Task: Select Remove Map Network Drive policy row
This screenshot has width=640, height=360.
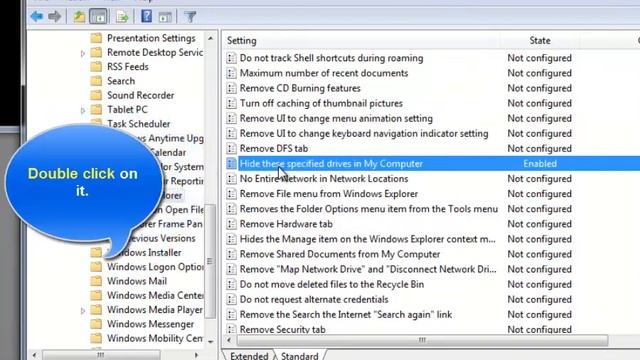Action: (x=368, y=269)
